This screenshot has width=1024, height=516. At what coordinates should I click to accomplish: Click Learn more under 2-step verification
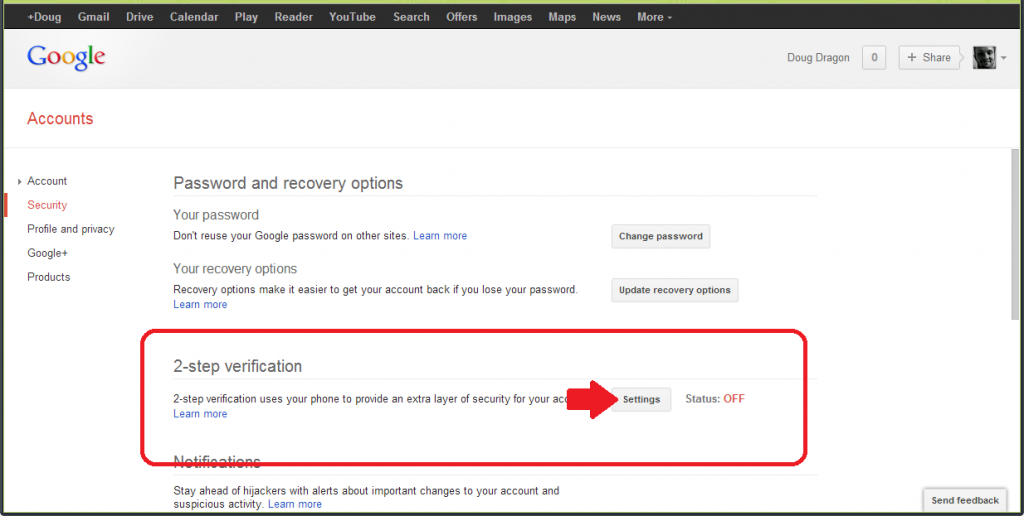pyautogui.click(x=200, y=413)
